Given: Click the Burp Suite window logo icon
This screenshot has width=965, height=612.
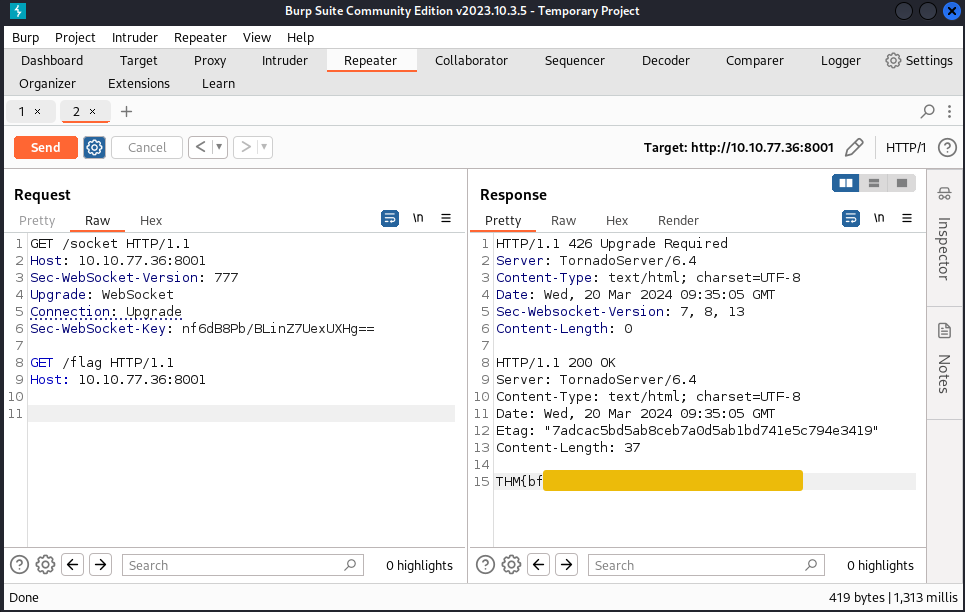Looking at the screenshot, I should coord(17,10).
